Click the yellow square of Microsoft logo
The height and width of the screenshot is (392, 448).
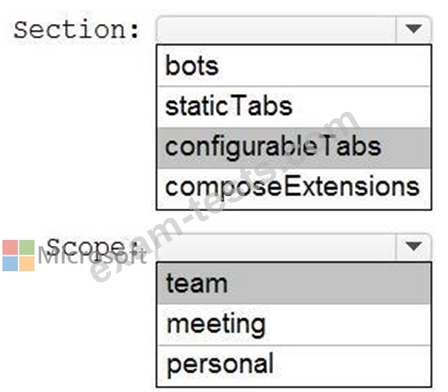[27, 264]
